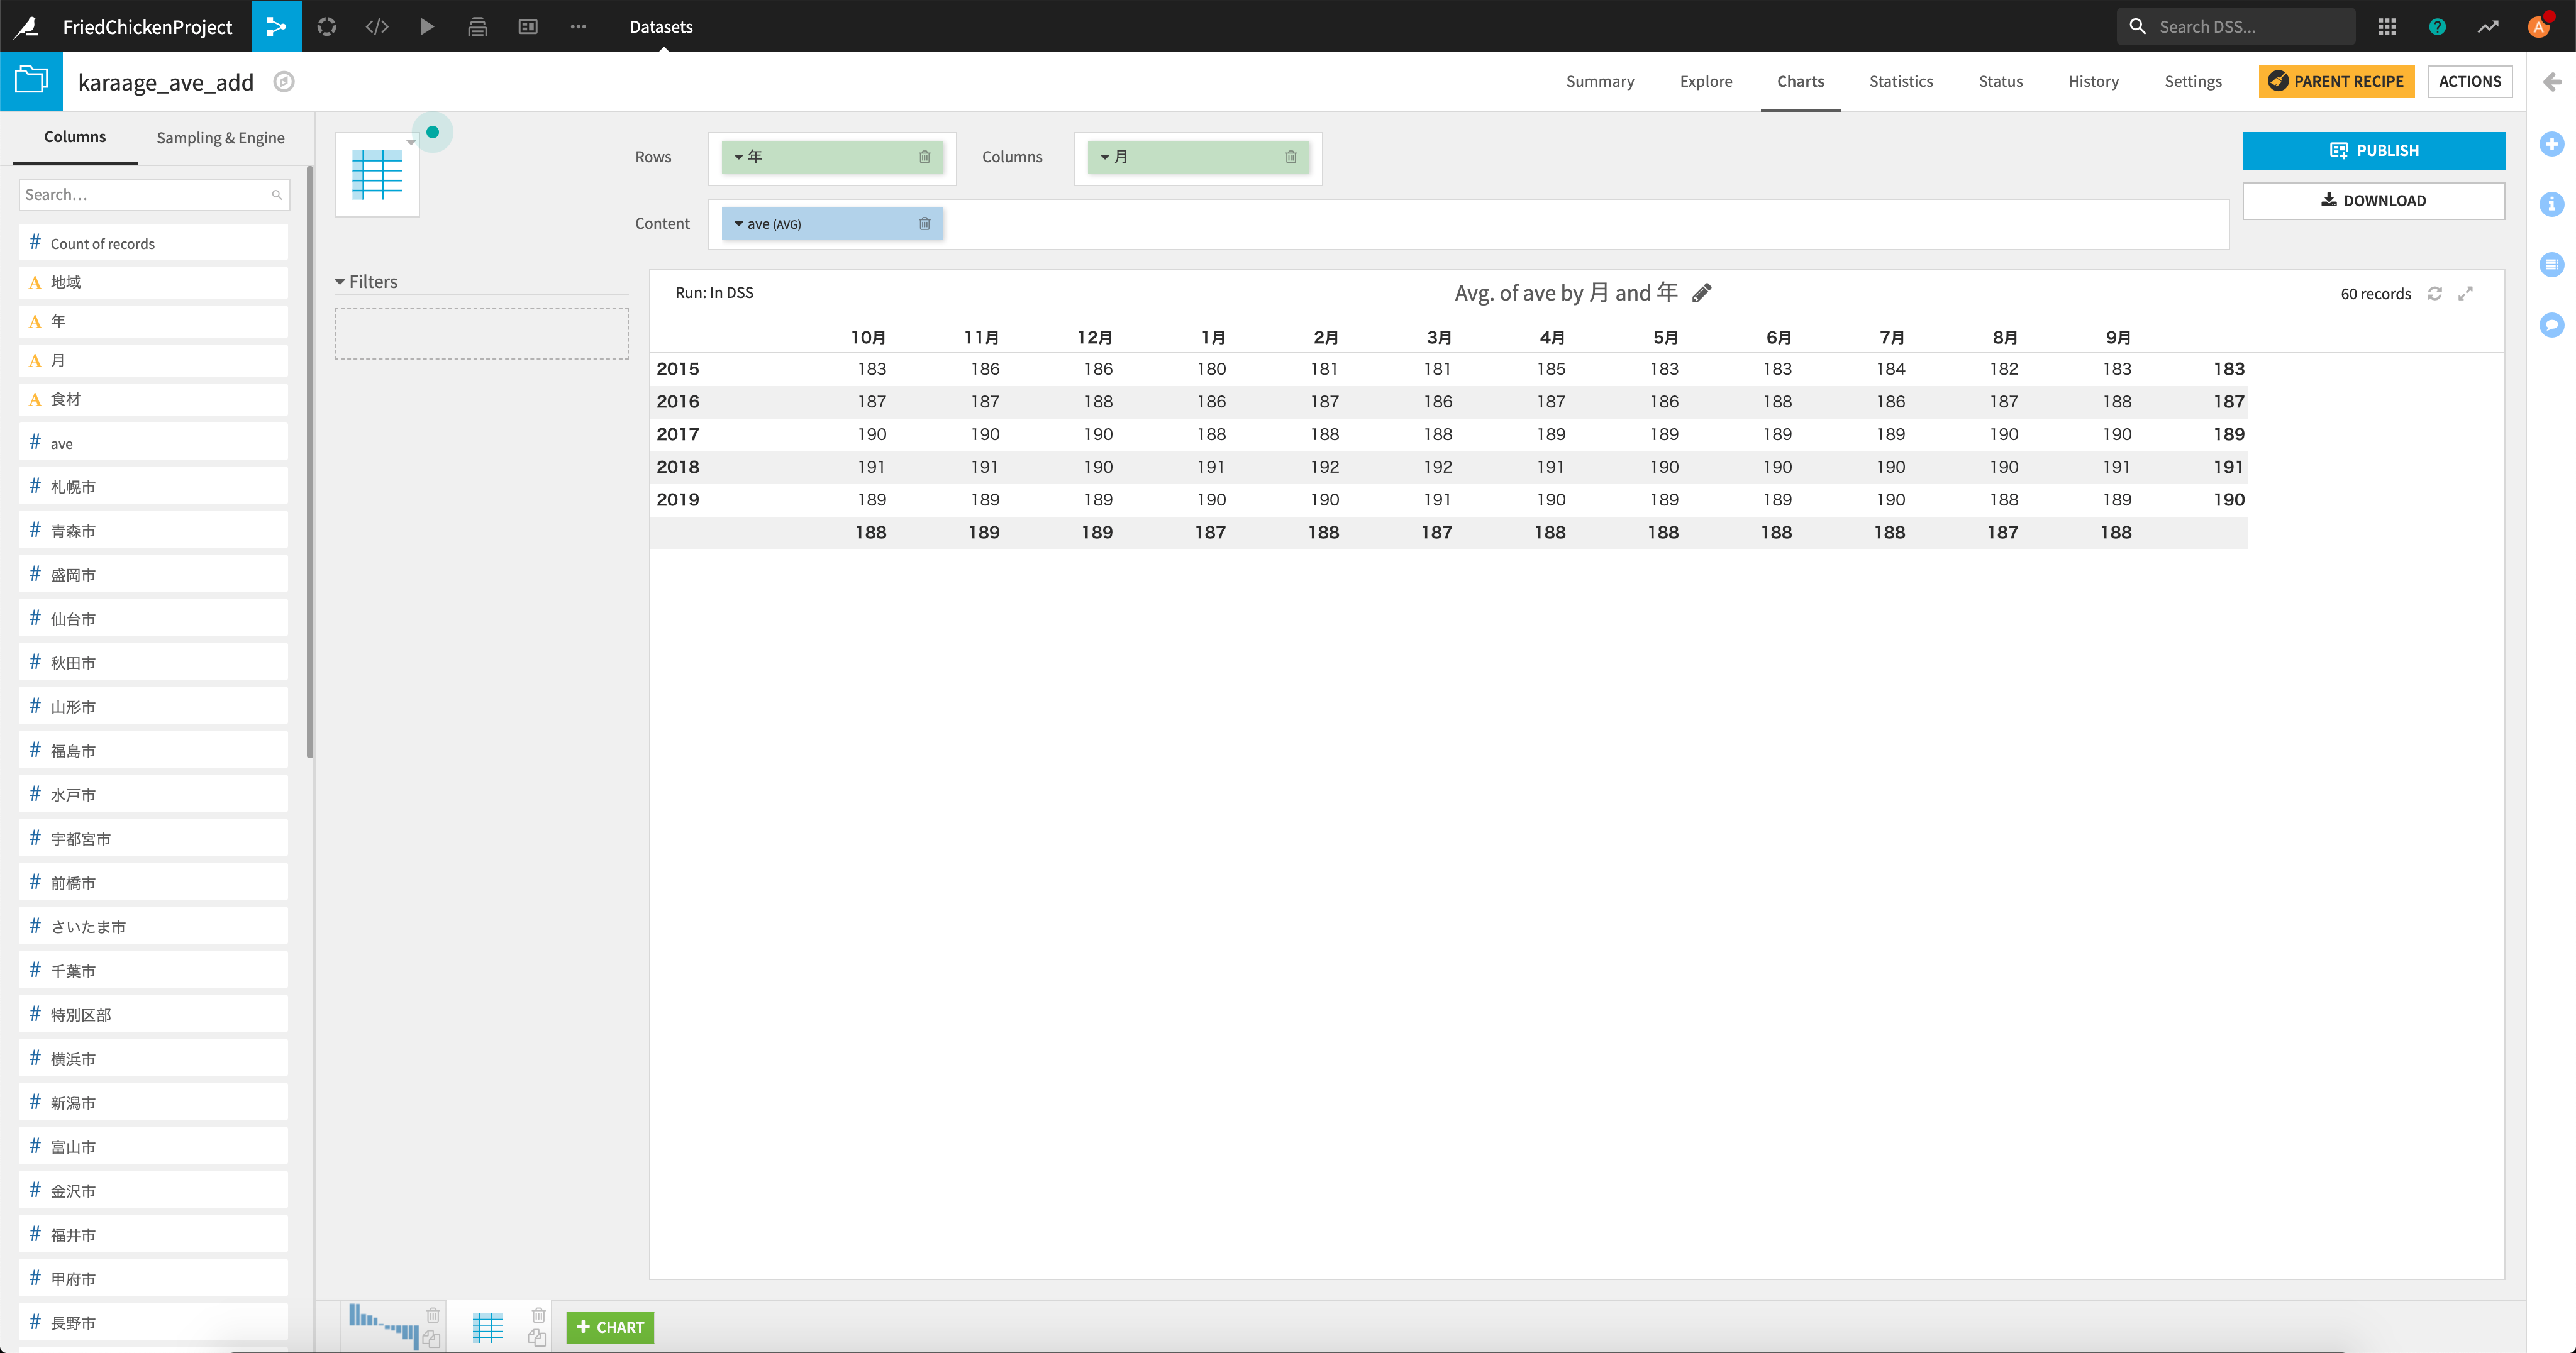Expand chart to fullscreen via arrows icon
Viewport: 2576px width, 1353px height.
(2466, 293)
